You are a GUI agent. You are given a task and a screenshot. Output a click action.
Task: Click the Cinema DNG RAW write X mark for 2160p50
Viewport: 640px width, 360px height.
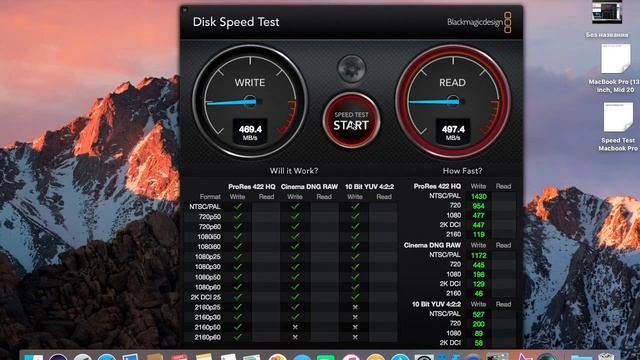point(295,327)
